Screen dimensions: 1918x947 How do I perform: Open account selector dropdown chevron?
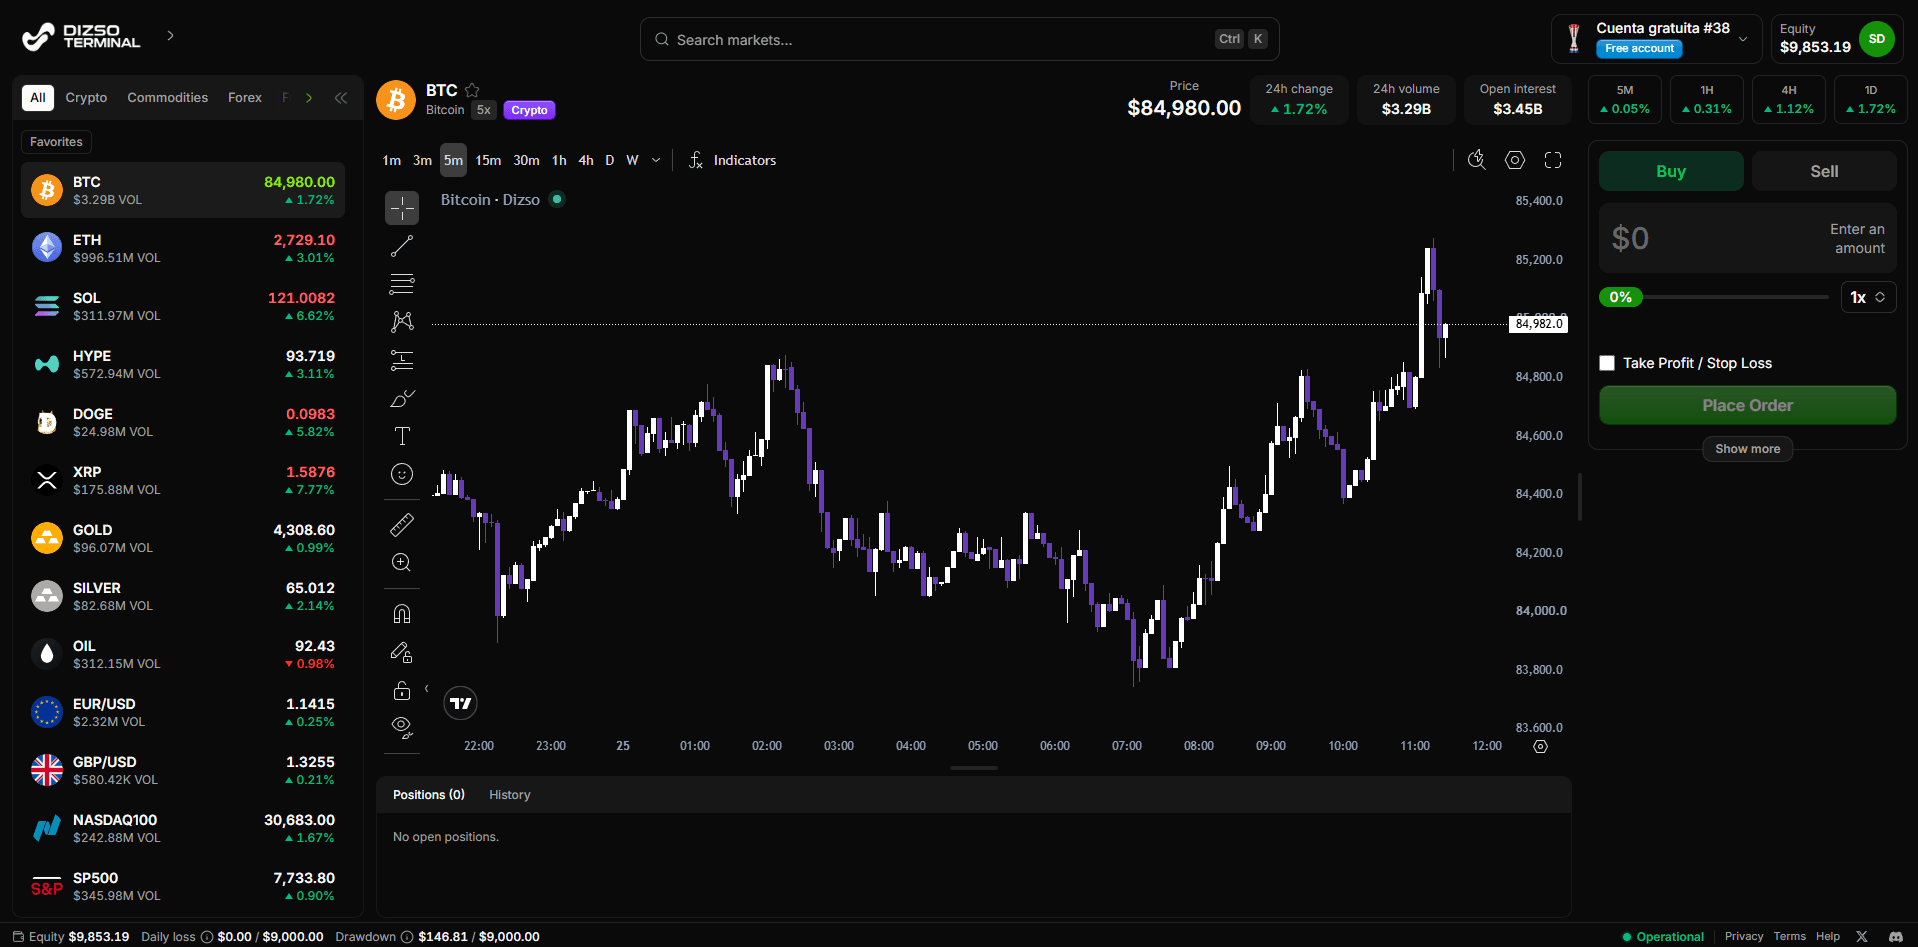(1743, 39)
